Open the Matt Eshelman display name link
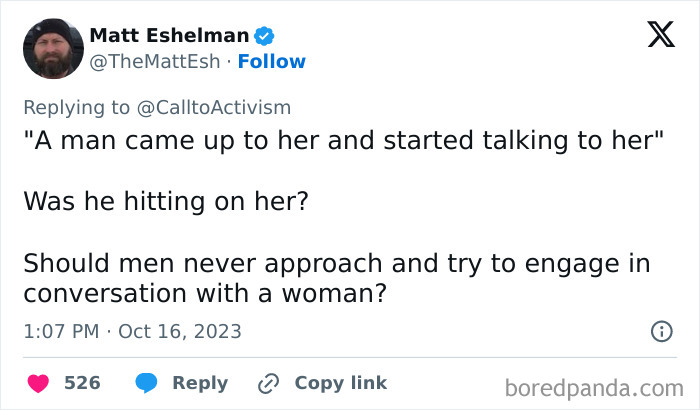The image size is (700, 410). [169, 35]
